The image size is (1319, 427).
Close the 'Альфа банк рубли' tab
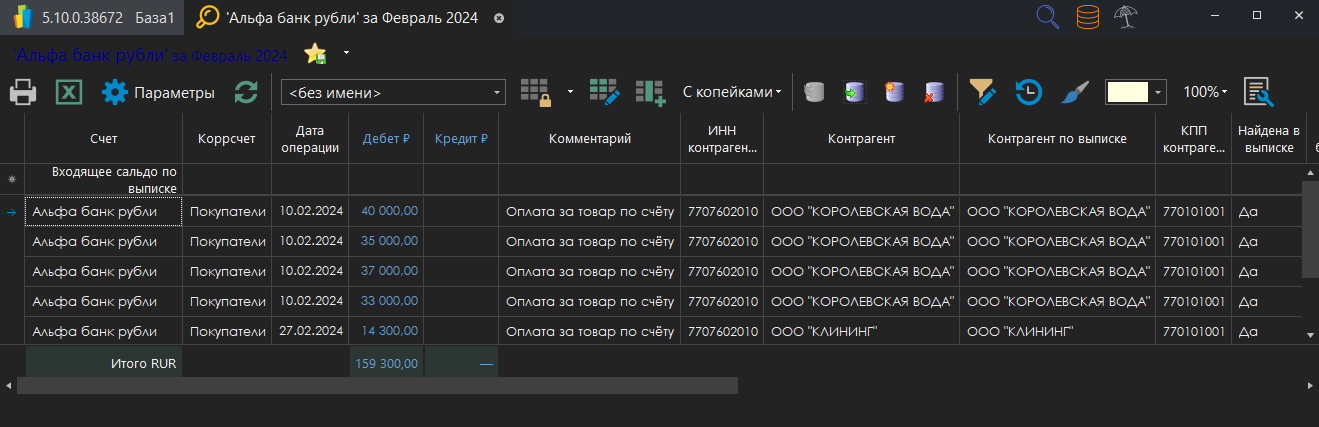pos(499,18)
